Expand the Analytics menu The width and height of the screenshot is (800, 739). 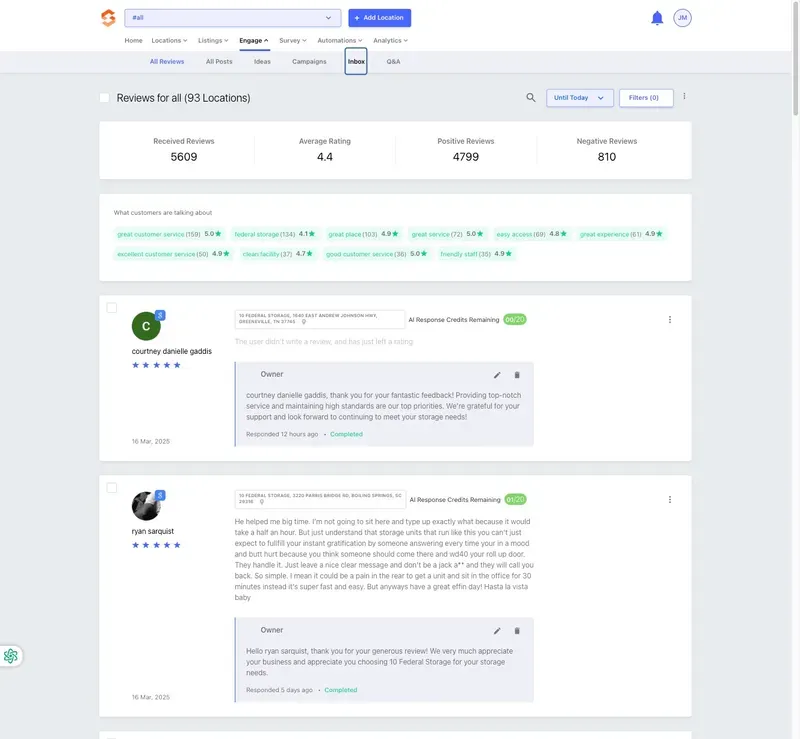pyautogui.click(x=390, y=40)
